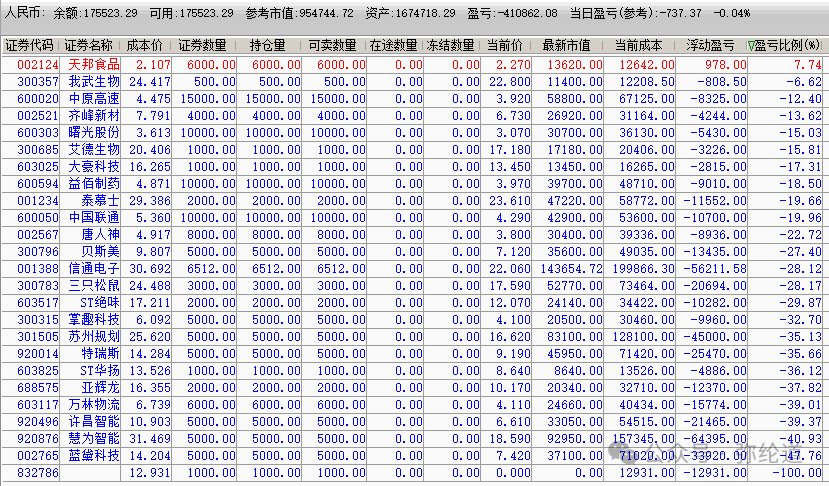Select the 许昌智能 row

[412, 421]
